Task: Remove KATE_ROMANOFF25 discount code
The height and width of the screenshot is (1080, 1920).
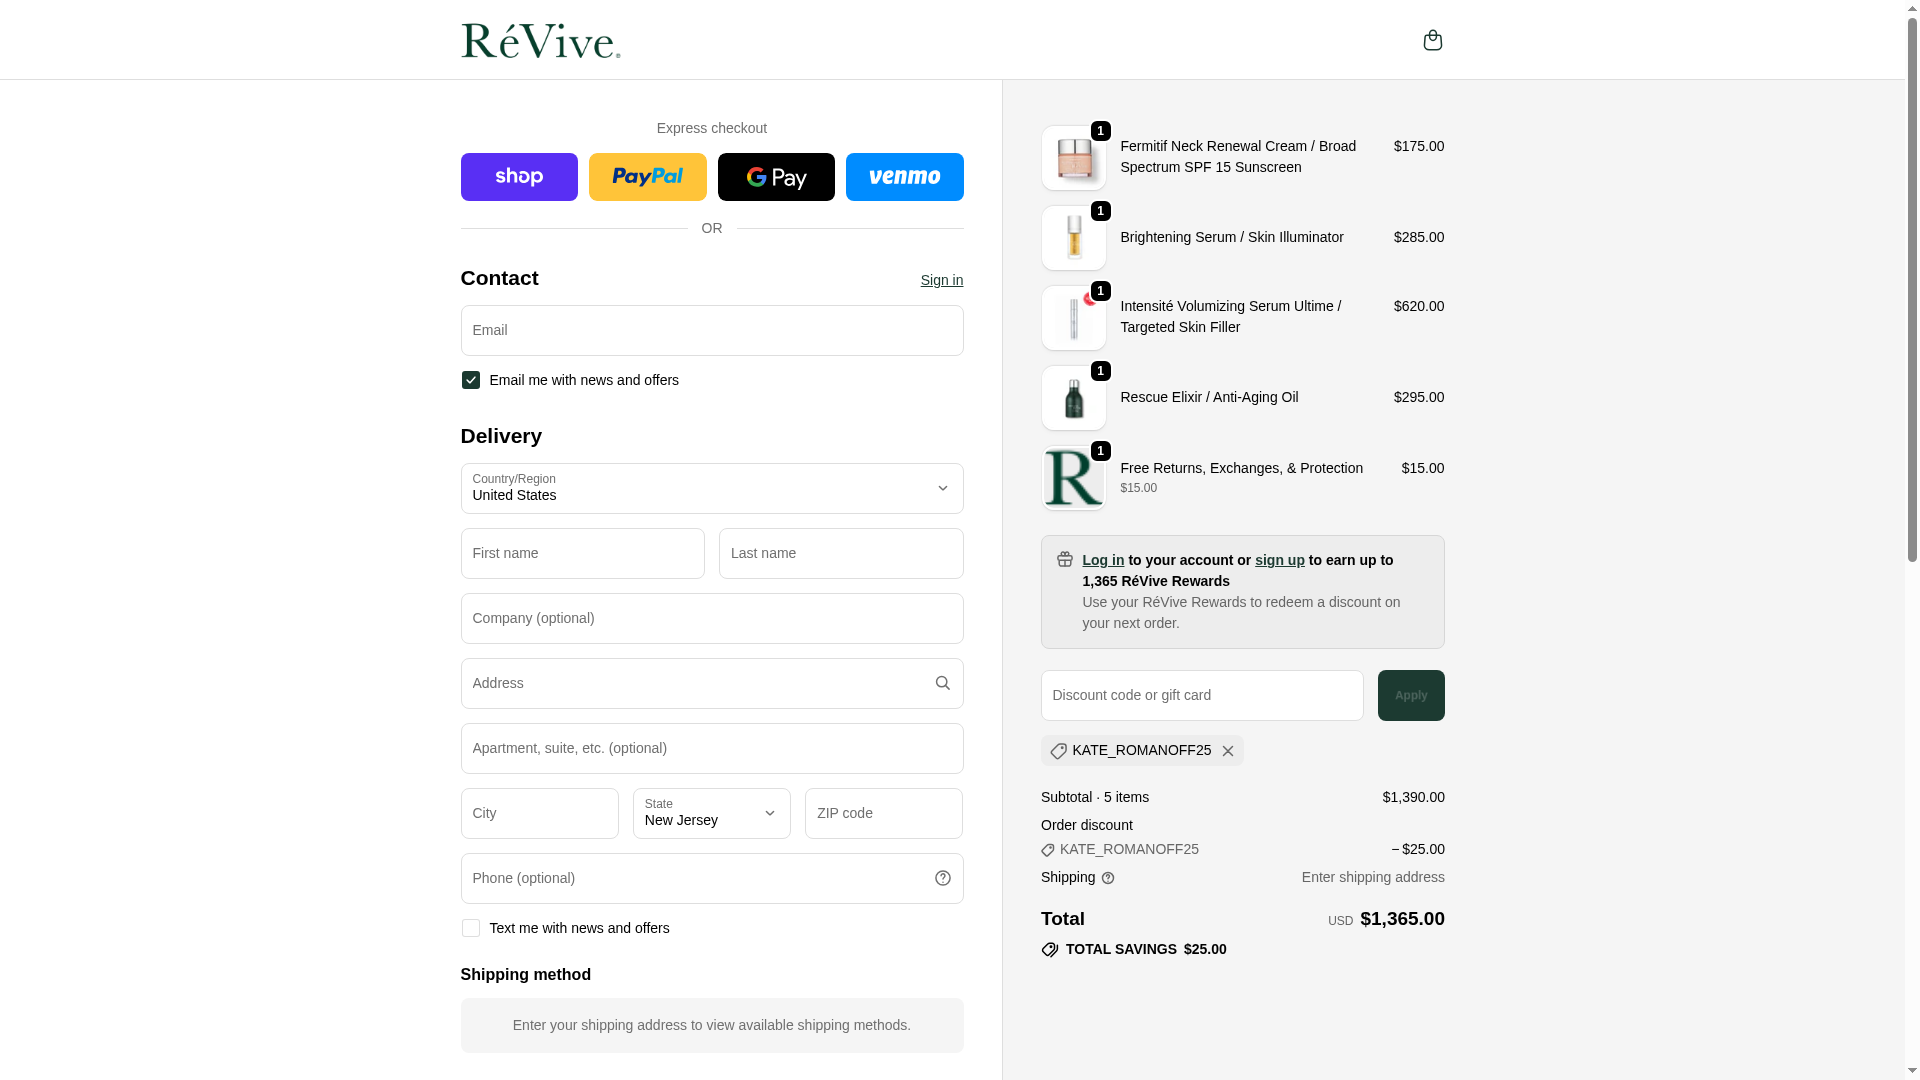Action: [x=1227, y=751]
